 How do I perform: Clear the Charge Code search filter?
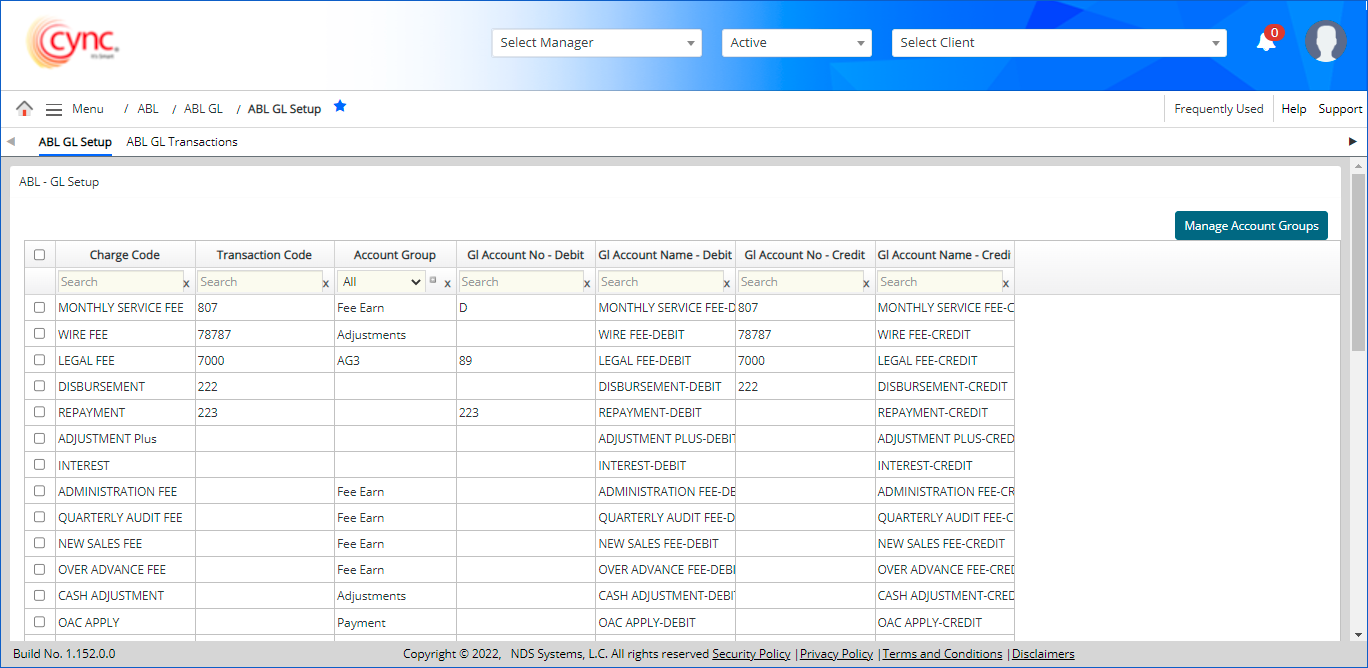pyautogui.click(x=186, y=284)
